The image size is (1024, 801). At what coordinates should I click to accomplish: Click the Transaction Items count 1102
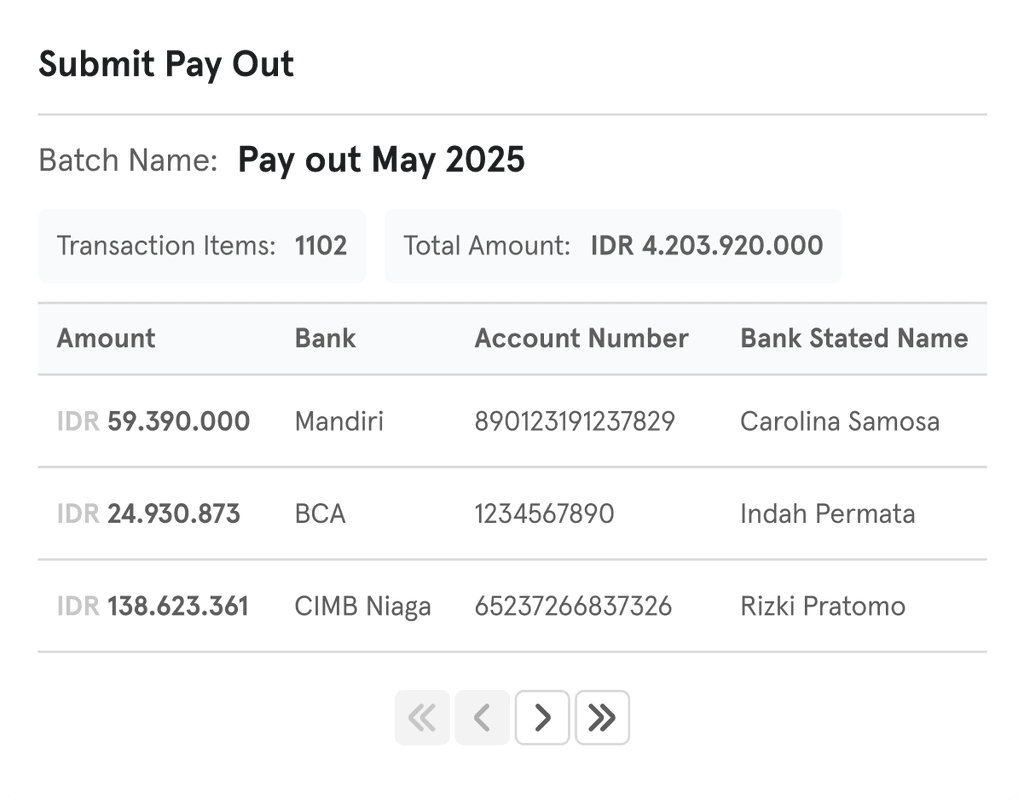coord(321,245)
